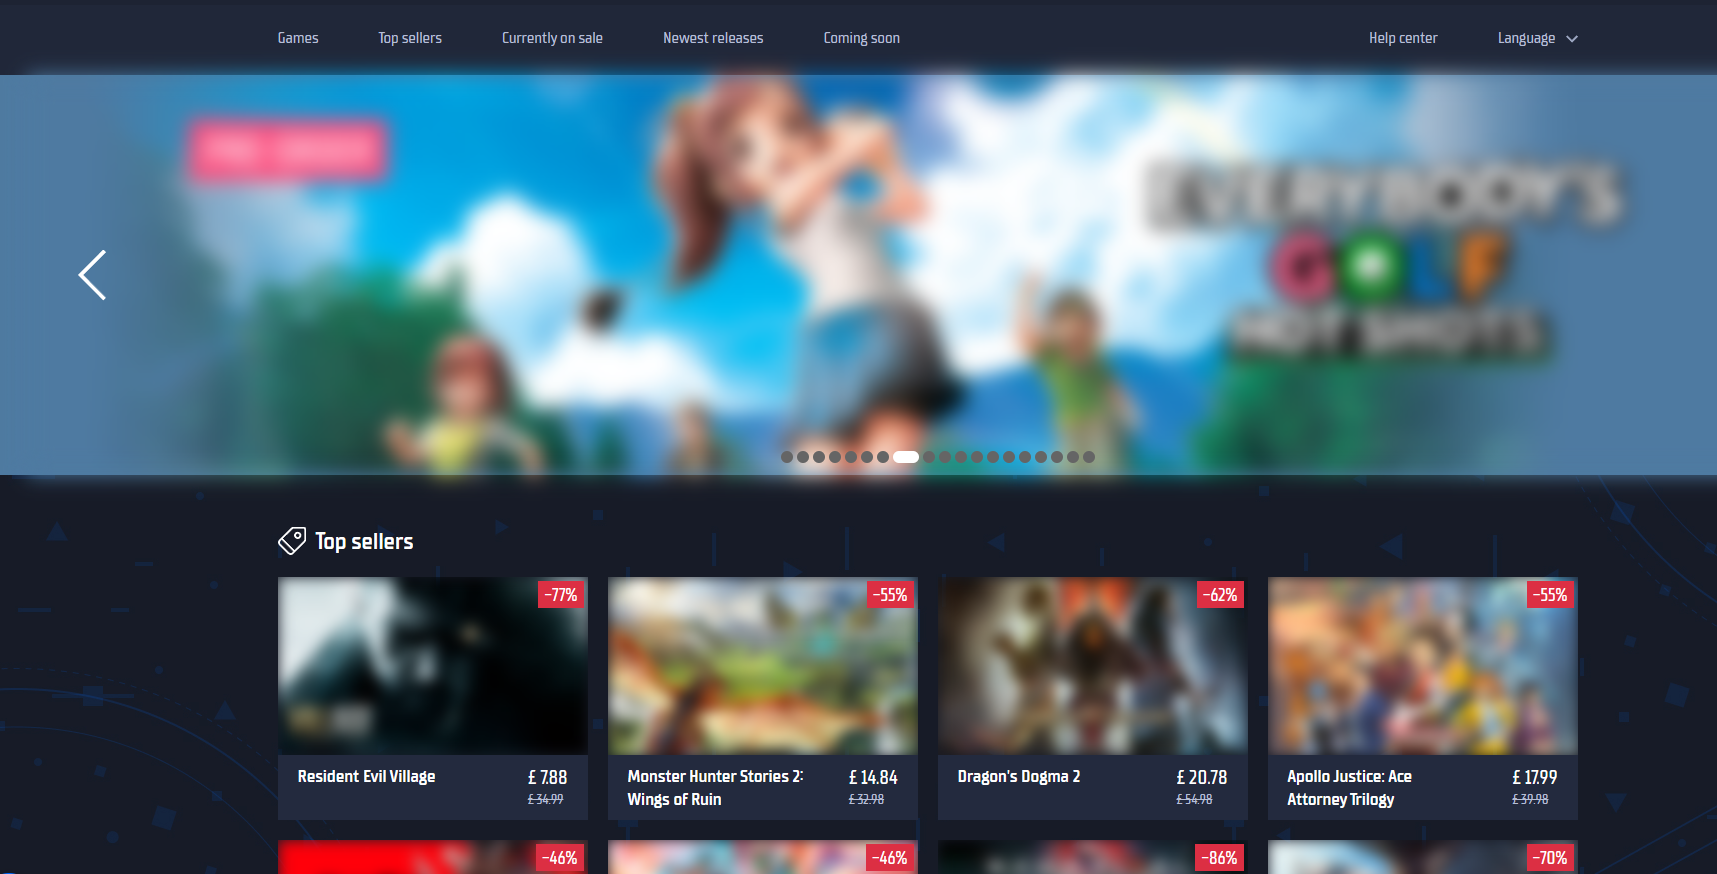Click the struck-through £ 34.99 original price
Viewport: 1717px width, 874px height.
[546, 799]
